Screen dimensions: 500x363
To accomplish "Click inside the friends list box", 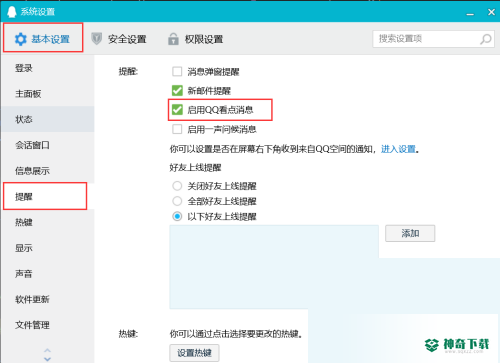I will (x=274, y=267).
